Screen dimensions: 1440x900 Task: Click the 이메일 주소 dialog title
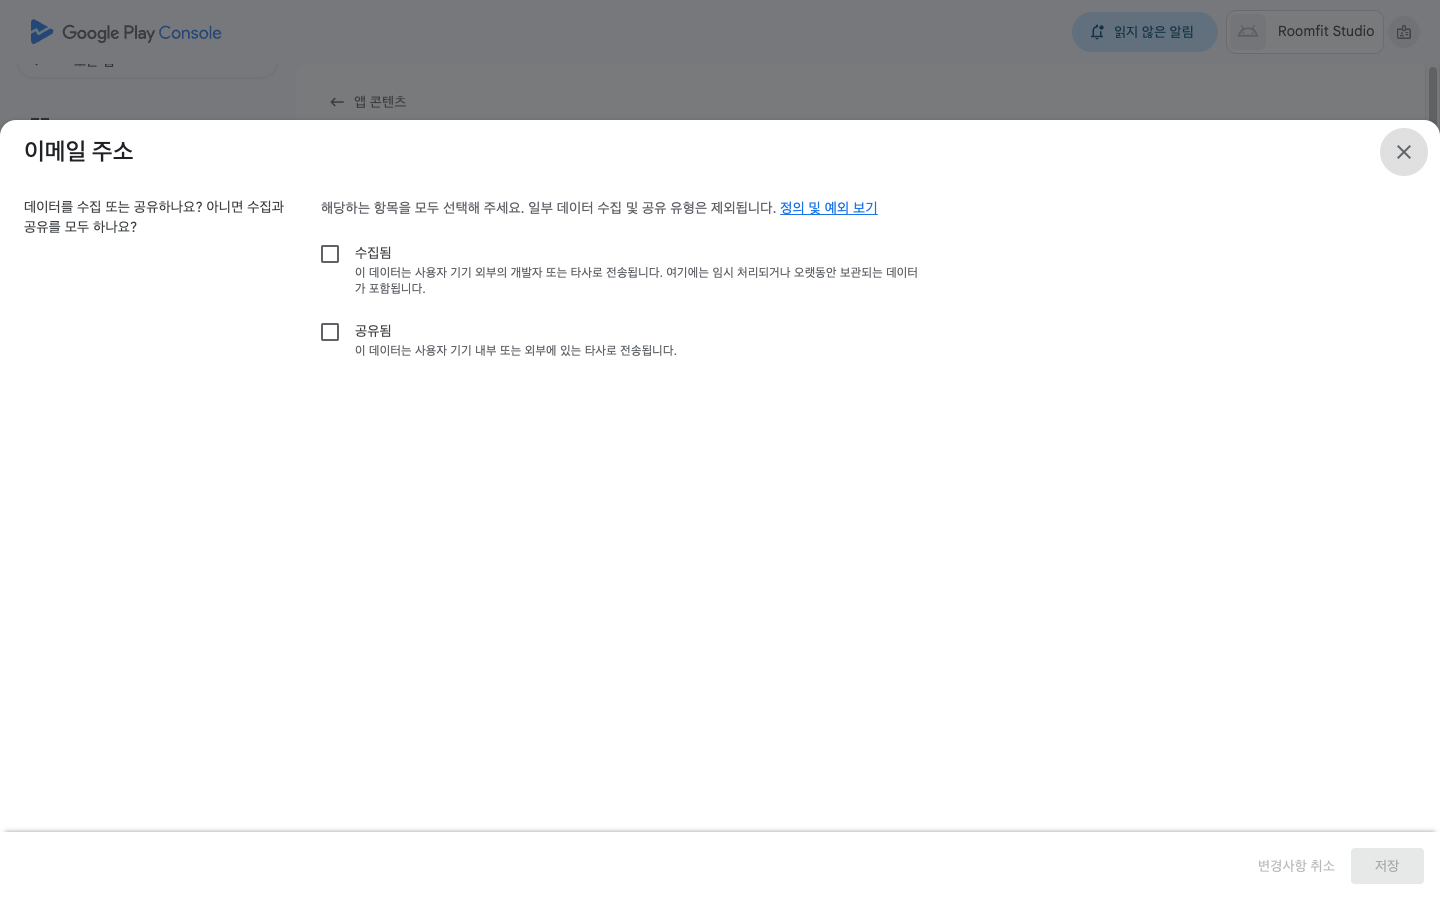pos(79,151)
